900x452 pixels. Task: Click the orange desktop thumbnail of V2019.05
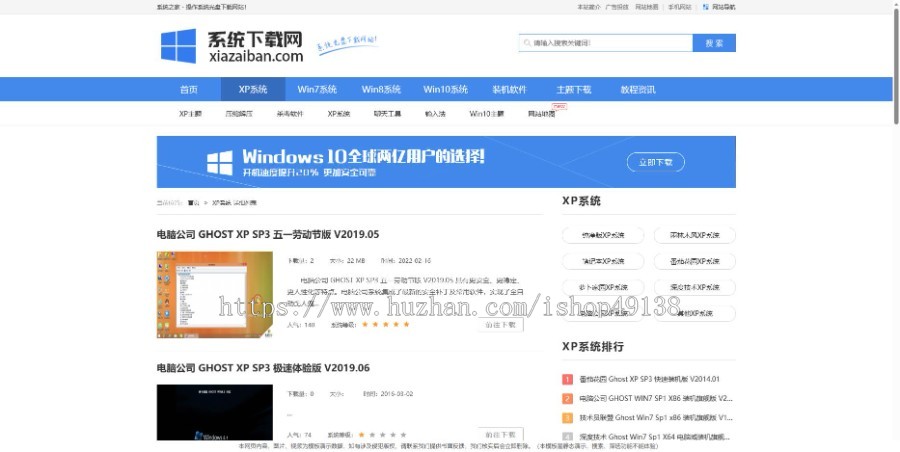click(215, 295)
